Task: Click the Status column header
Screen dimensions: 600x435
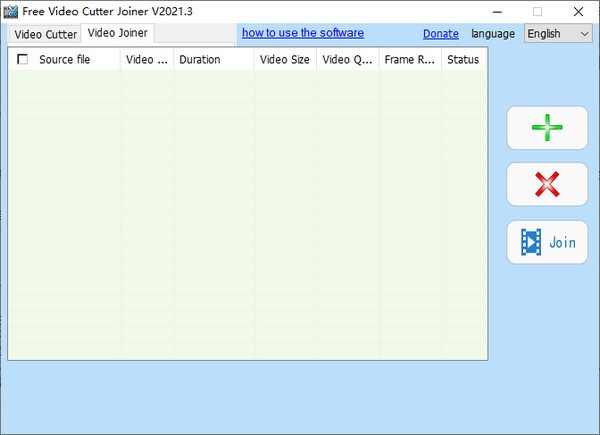Action: tap(463, 60)
